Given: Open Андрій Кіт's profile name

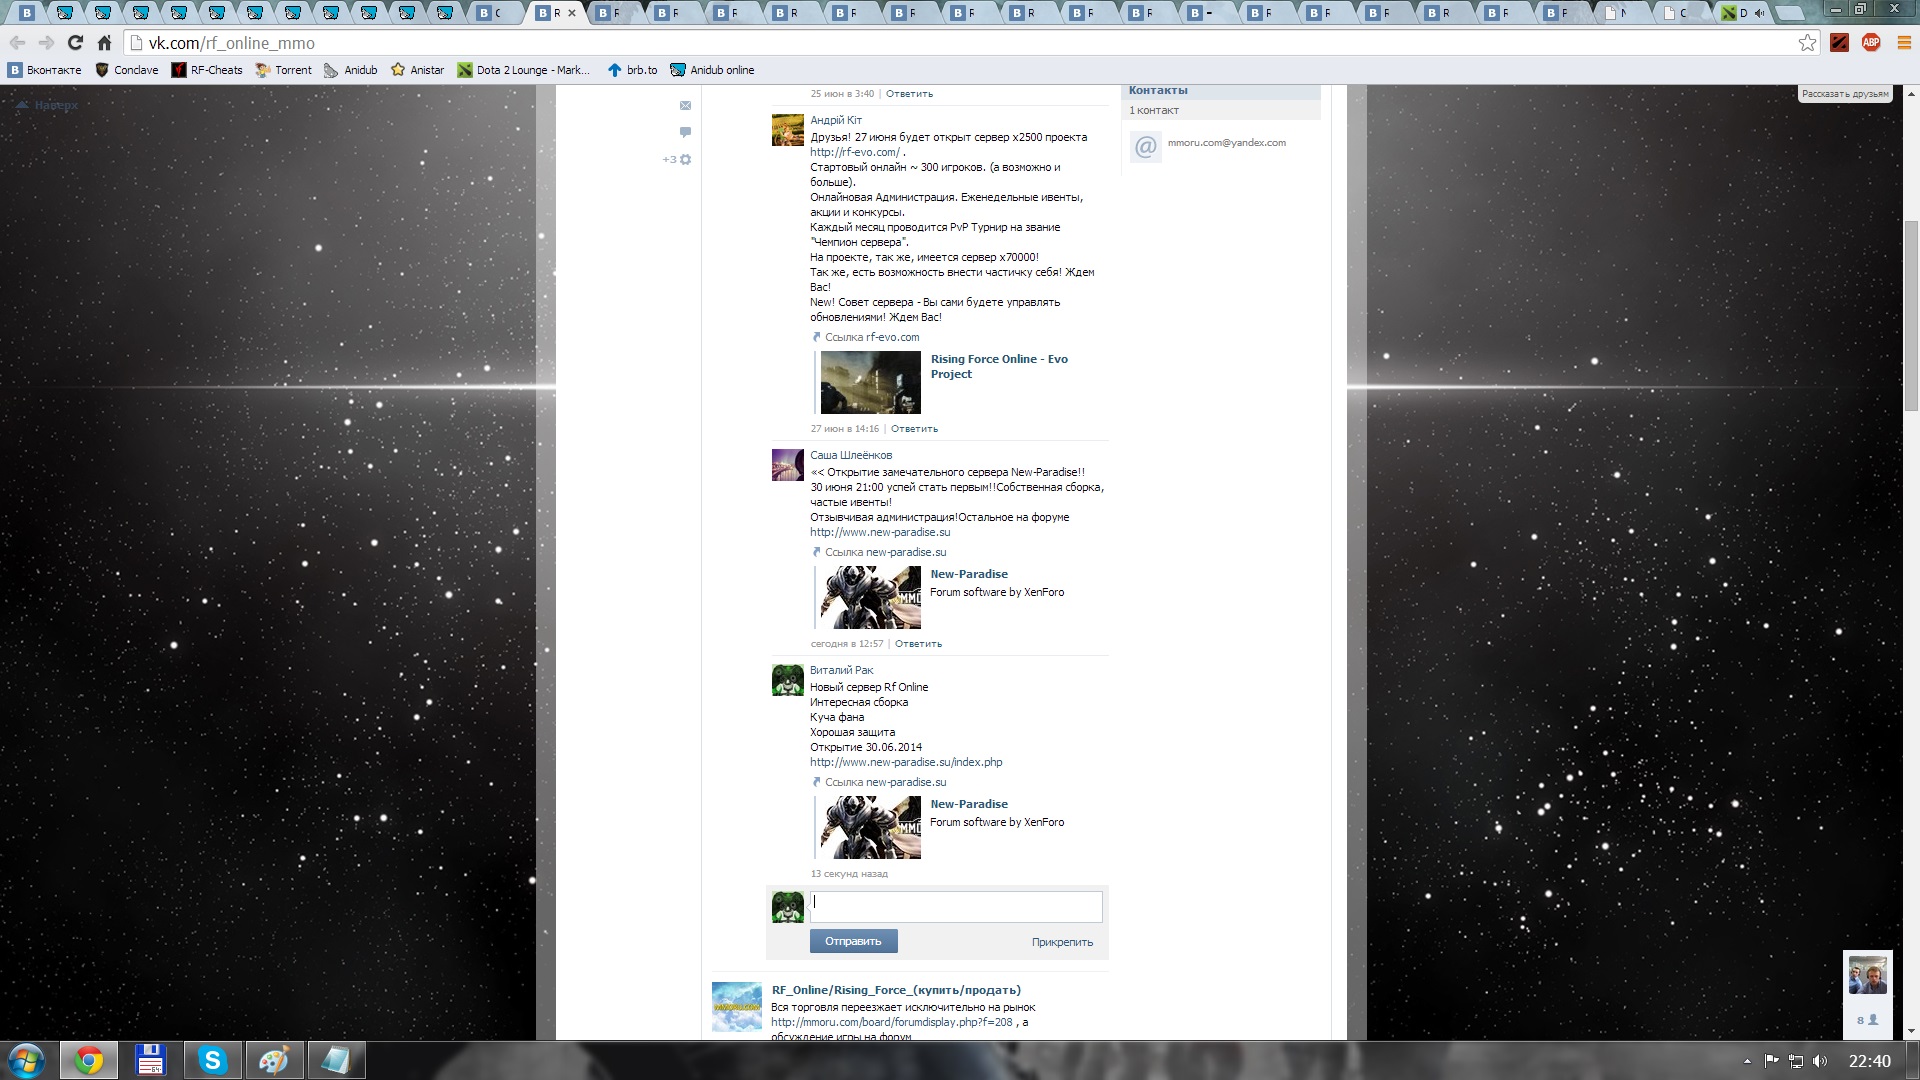Looking at the screenshot, I should coord(836,120).
